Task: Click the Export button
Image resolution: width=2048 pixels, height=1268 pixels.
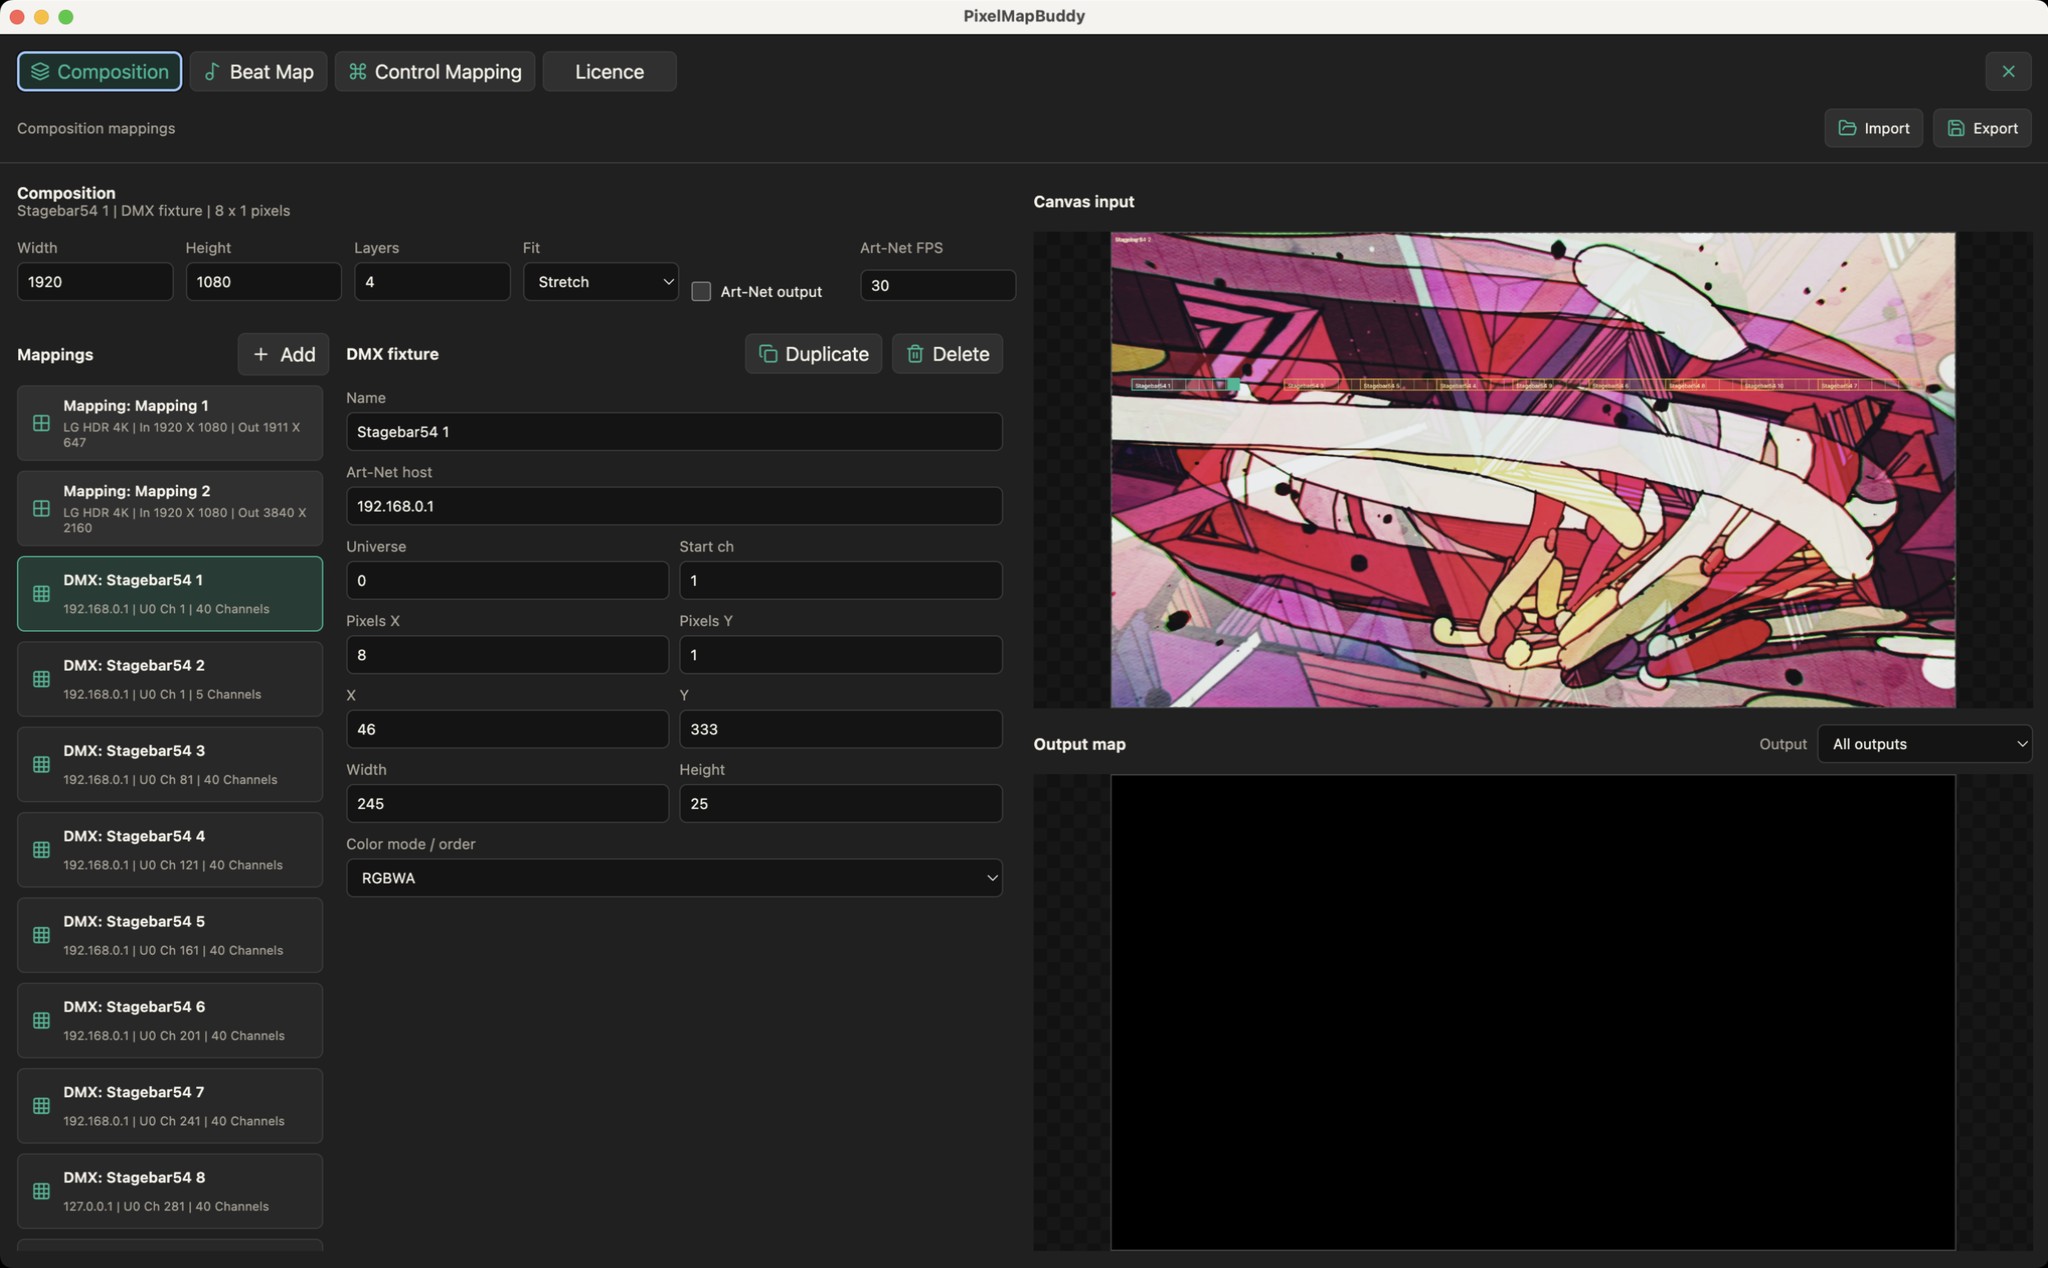Action: (1982, 128)
